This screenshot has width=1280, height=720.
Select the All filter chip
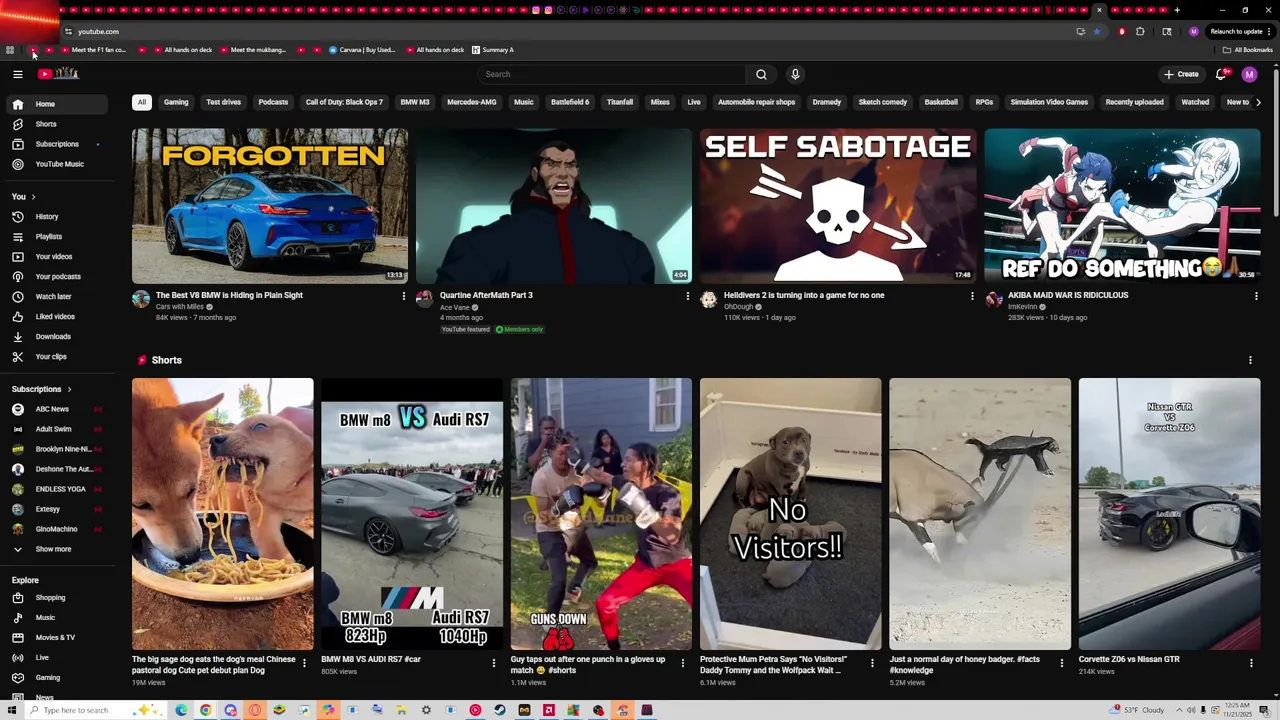[142, 102]
